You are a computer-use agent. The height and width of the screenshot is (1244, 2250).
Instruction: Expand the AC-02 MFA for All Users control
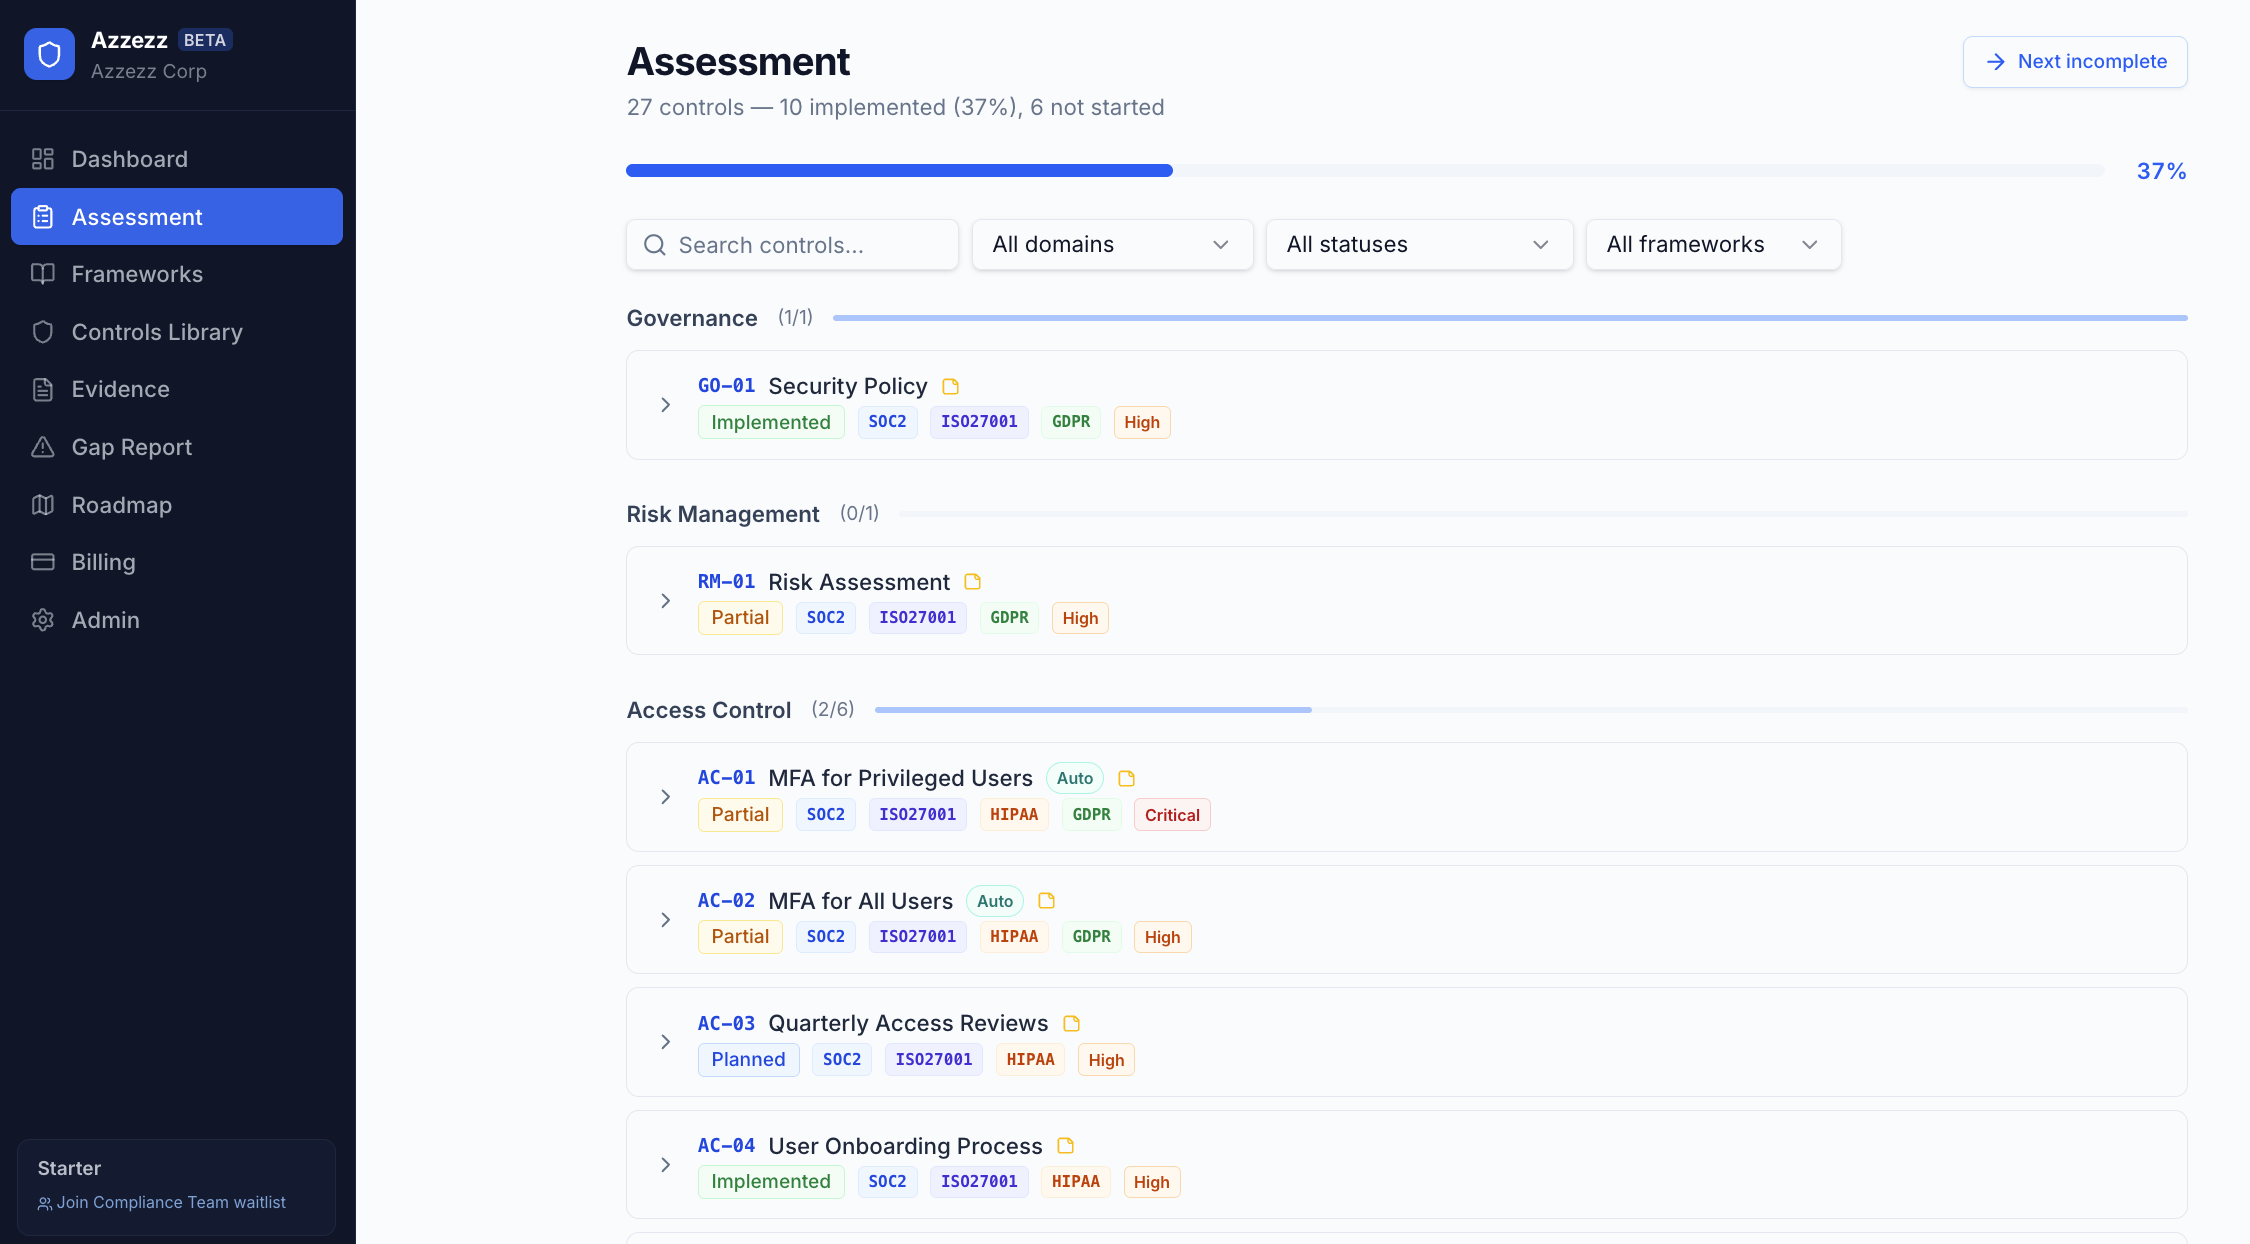coord(666,920)
